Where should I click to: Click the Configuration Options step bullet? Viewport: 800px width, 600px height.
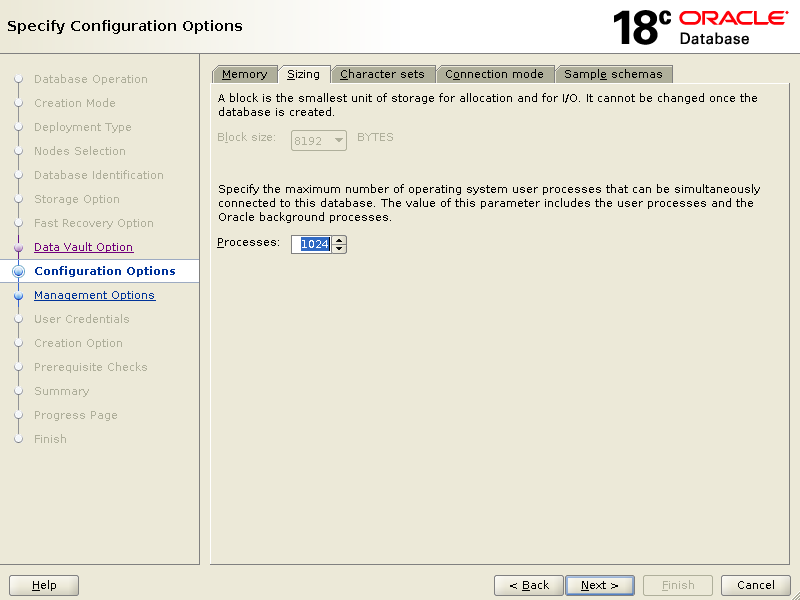18,271
